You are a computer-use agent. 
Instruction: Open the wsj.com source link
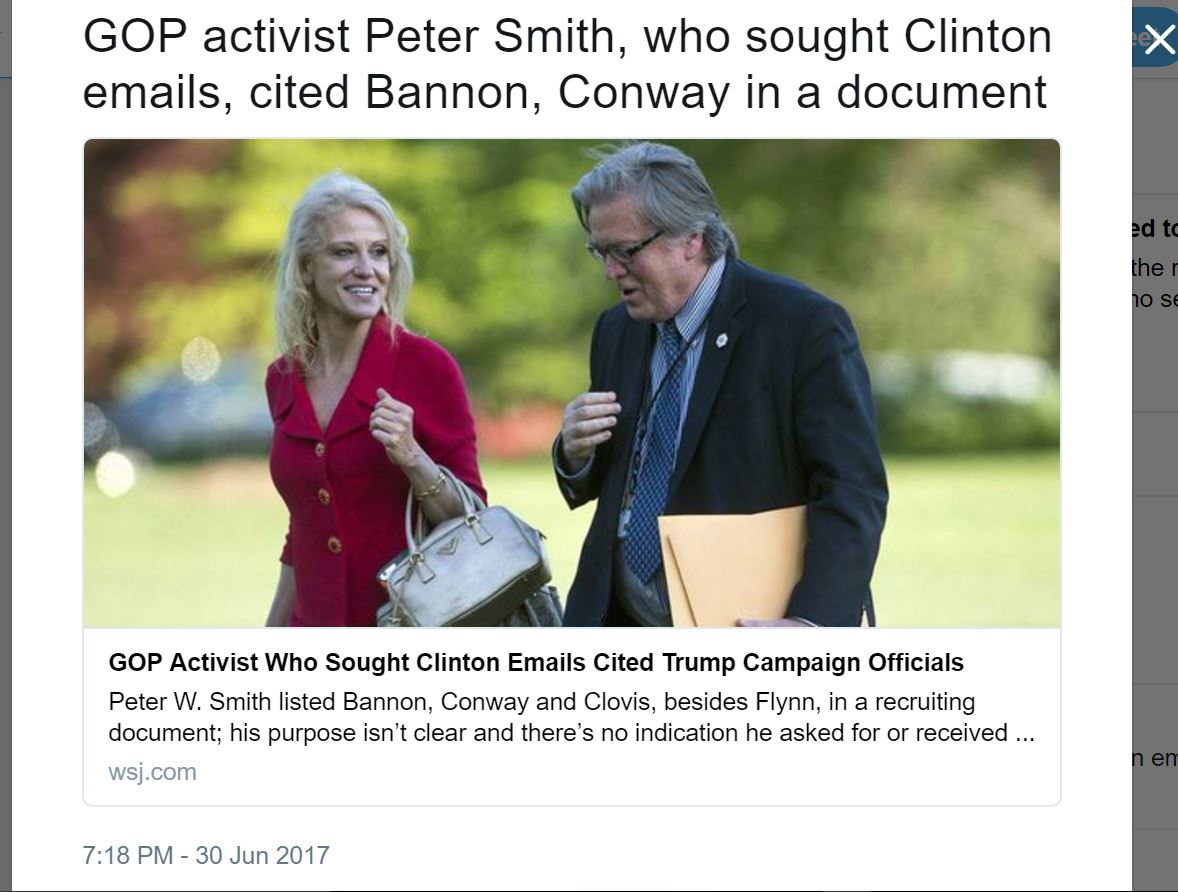coord(153,772)
